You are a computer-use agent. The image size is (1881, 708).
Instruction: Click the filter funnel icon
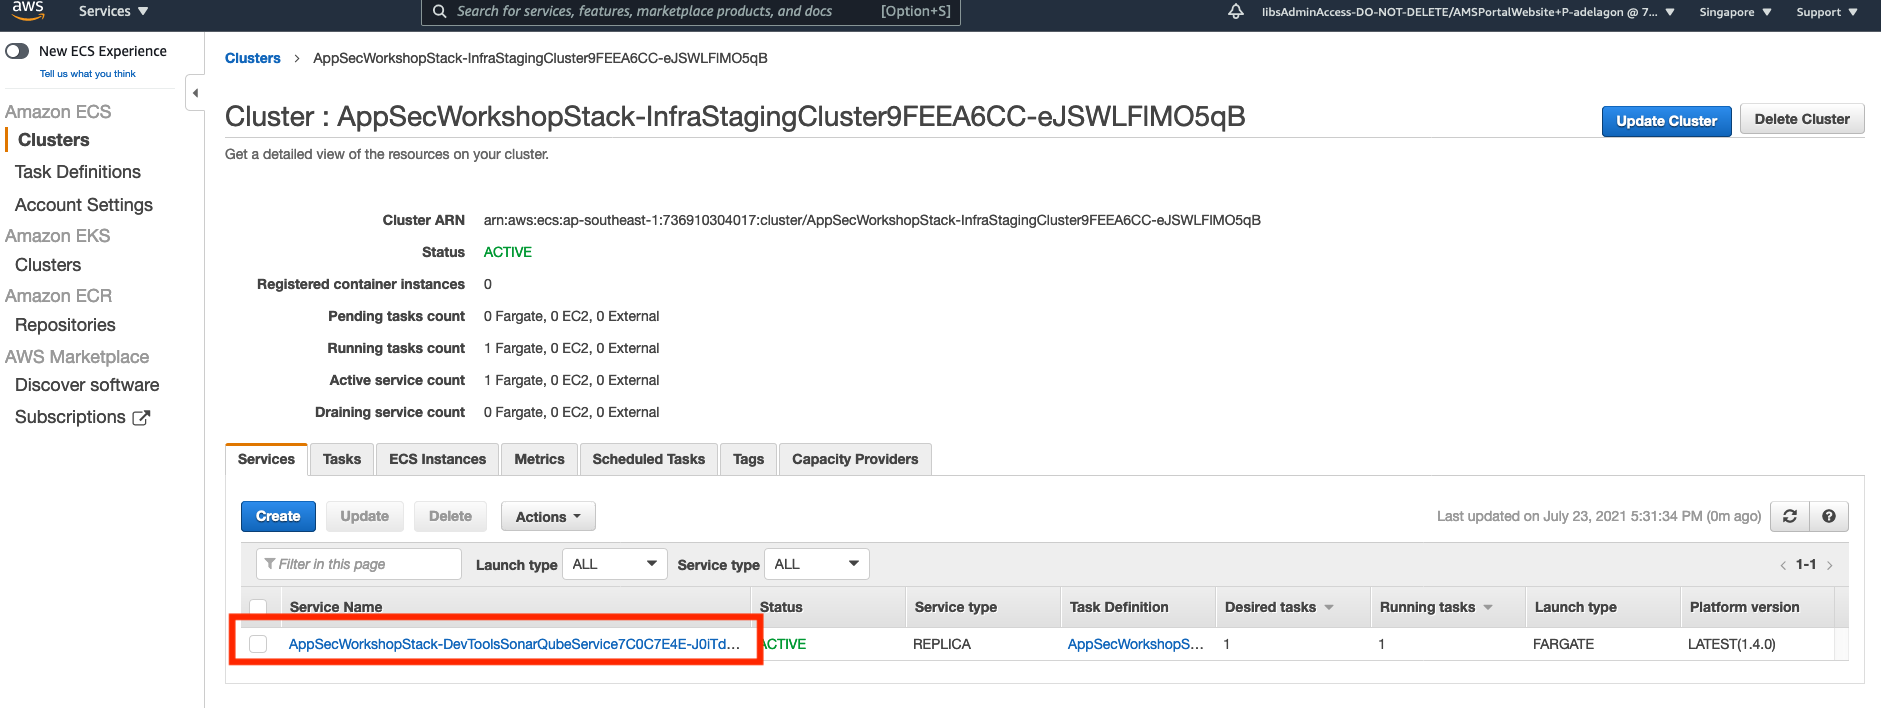point(270,564)
